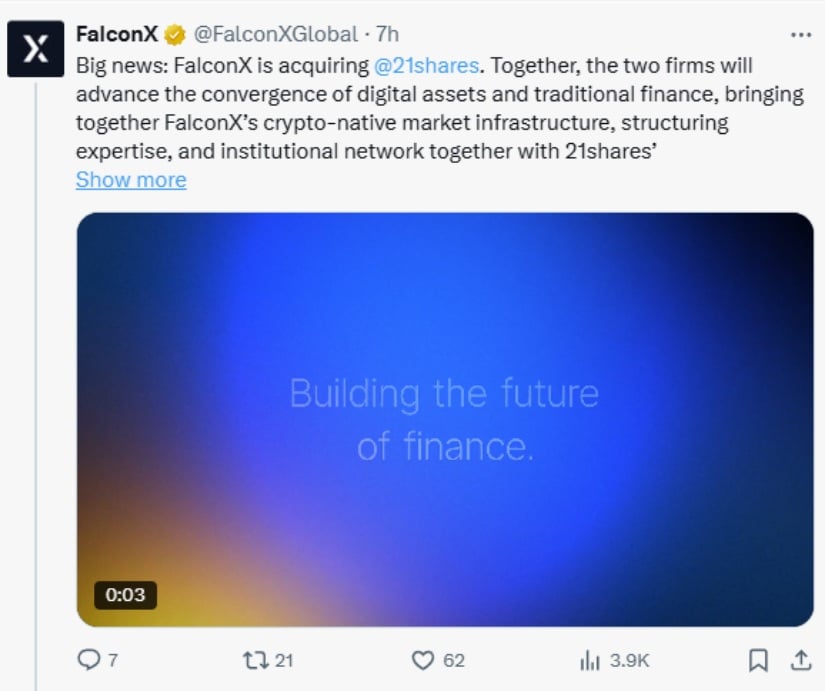Click the reply count 7
The width and height of the screenshot is (825, 691).
coord(112,660)
